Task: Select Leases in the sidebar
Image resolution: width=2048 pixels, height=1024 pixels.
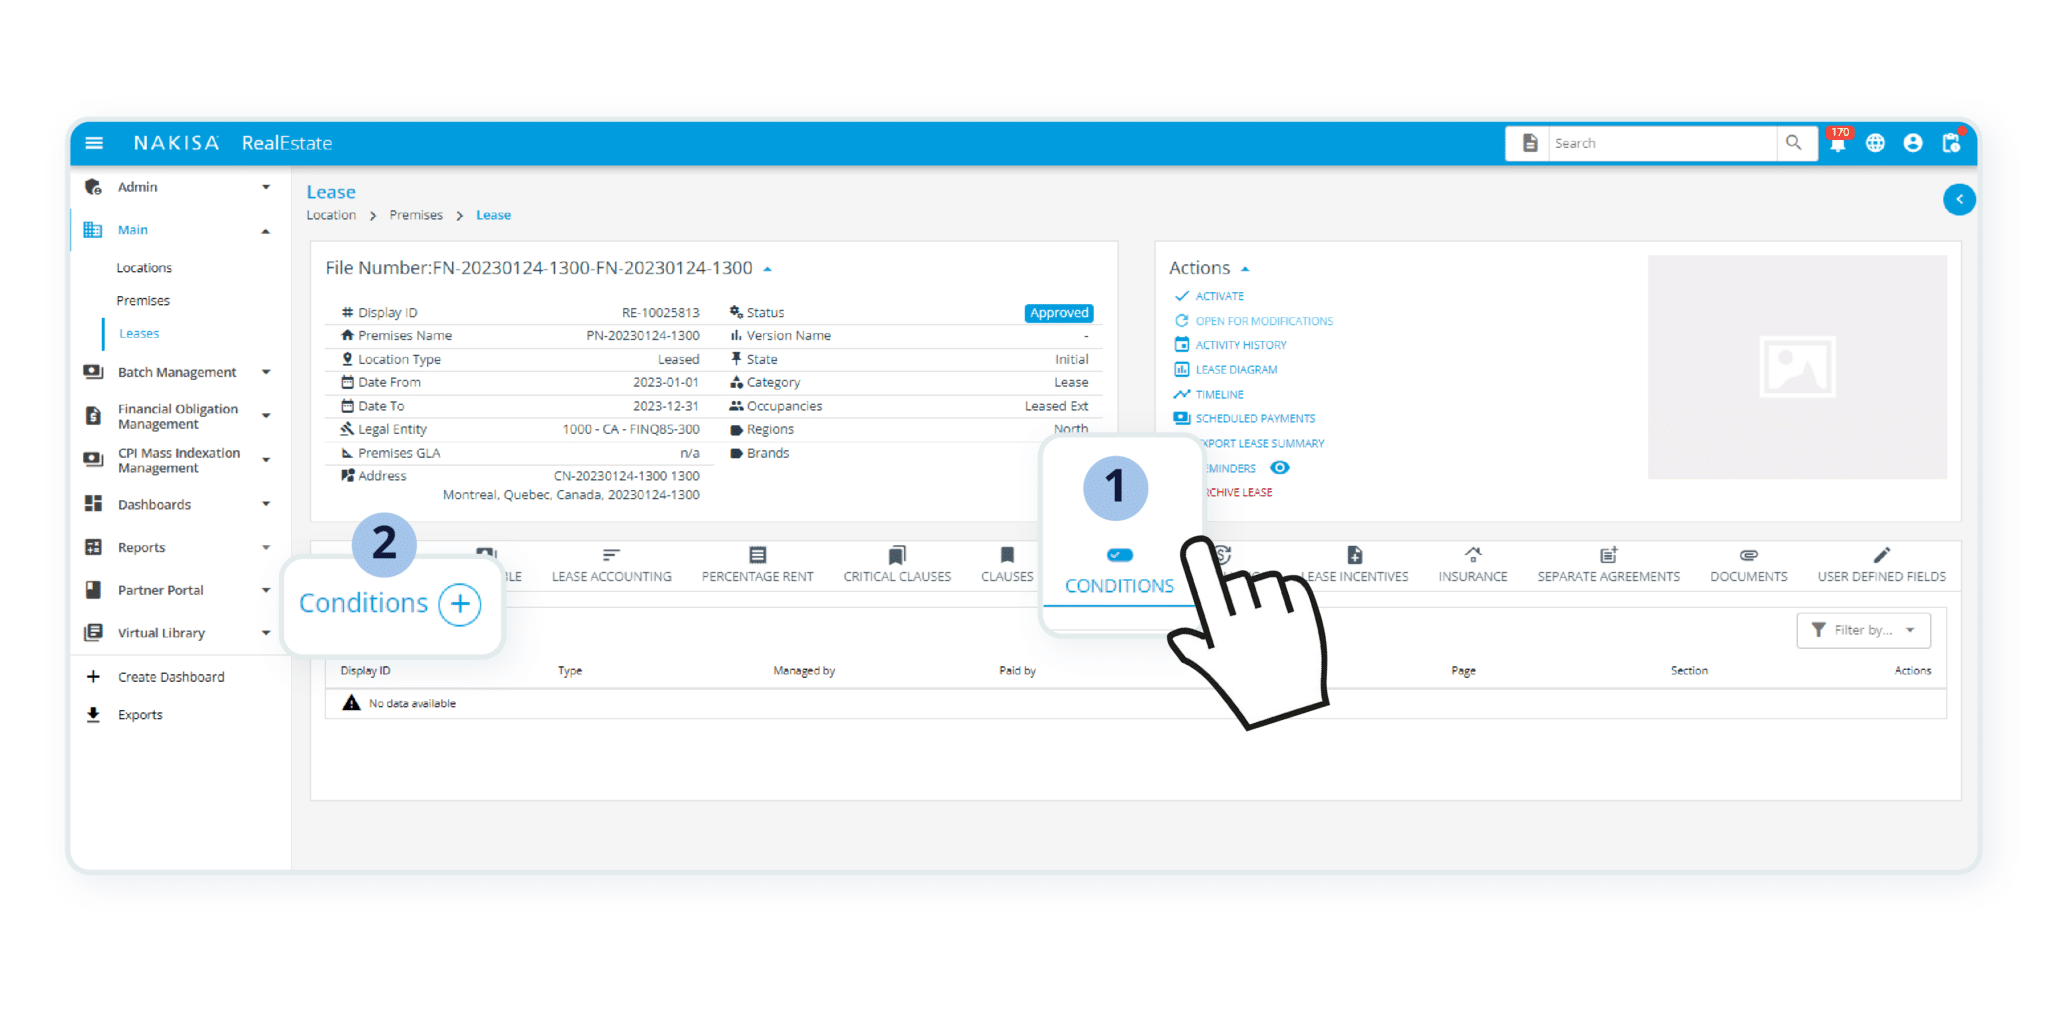Action: (138, 333)
